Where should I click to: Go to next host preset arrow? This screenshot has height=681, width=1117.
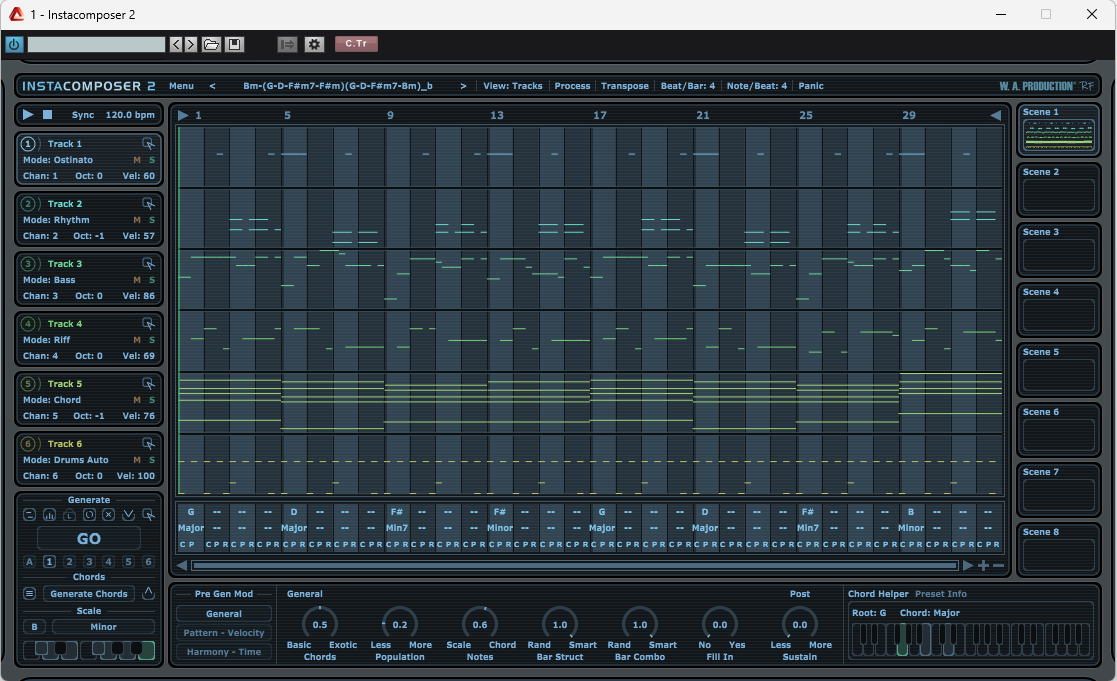coord(190,44)
